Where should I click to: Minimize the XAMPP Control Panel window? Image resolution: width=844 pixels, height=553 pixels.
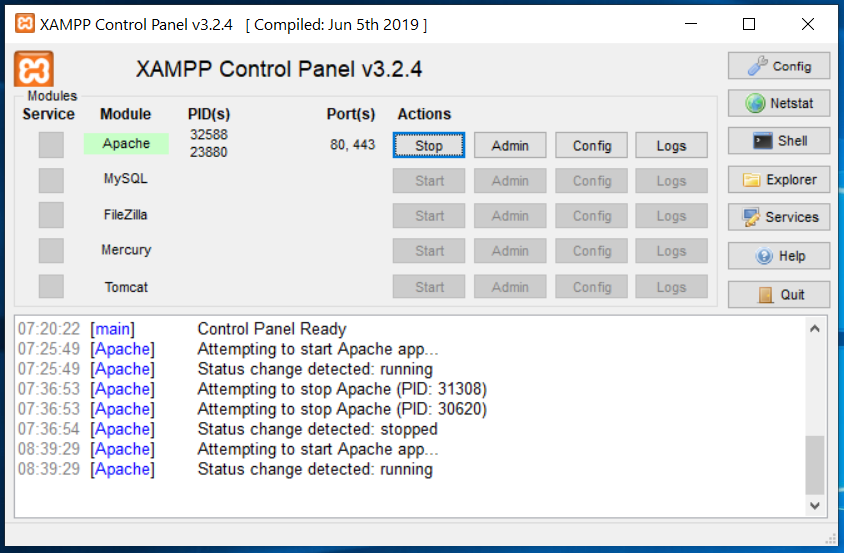[691, 24]
